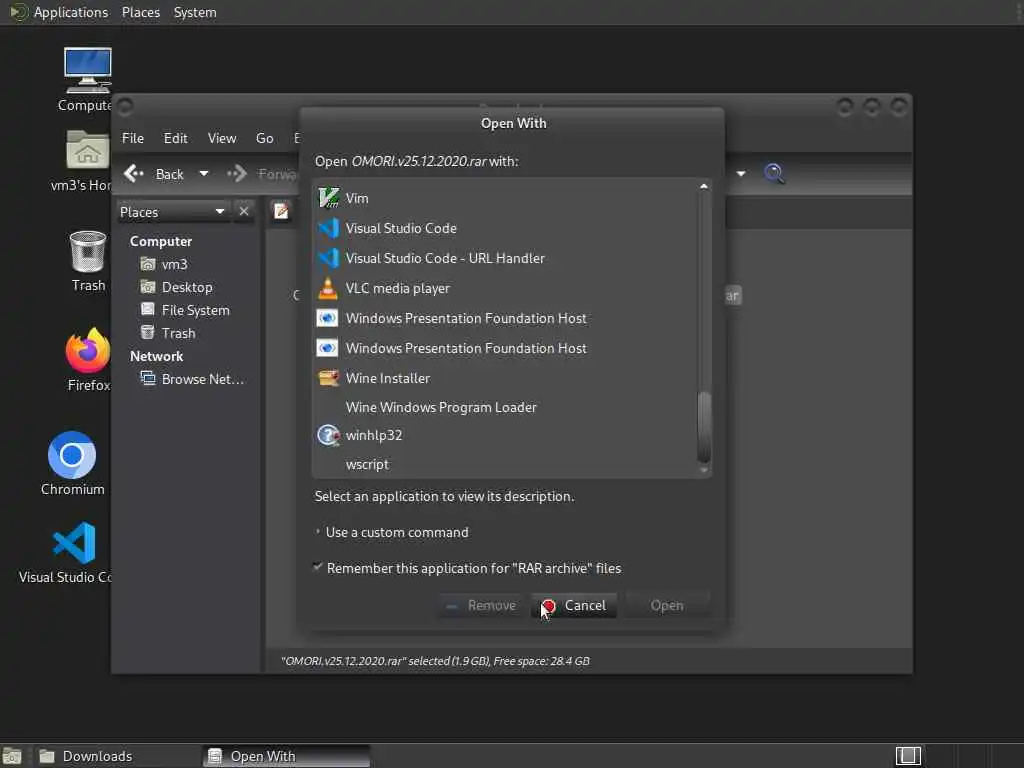1024x768 pixels.
Task: Choose Visual Studio Code - URL Handler icon
Action: [x=328, y=258]
